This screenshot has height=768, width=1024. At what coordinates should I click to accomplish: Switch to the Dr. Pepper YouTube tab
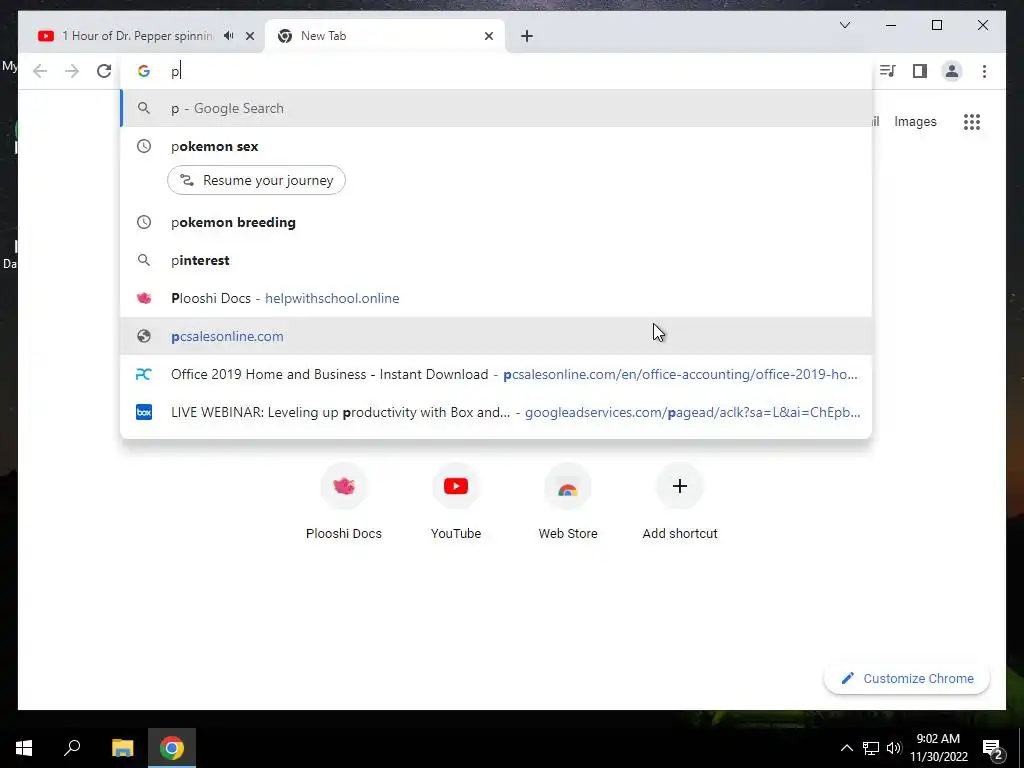point(137,36)
